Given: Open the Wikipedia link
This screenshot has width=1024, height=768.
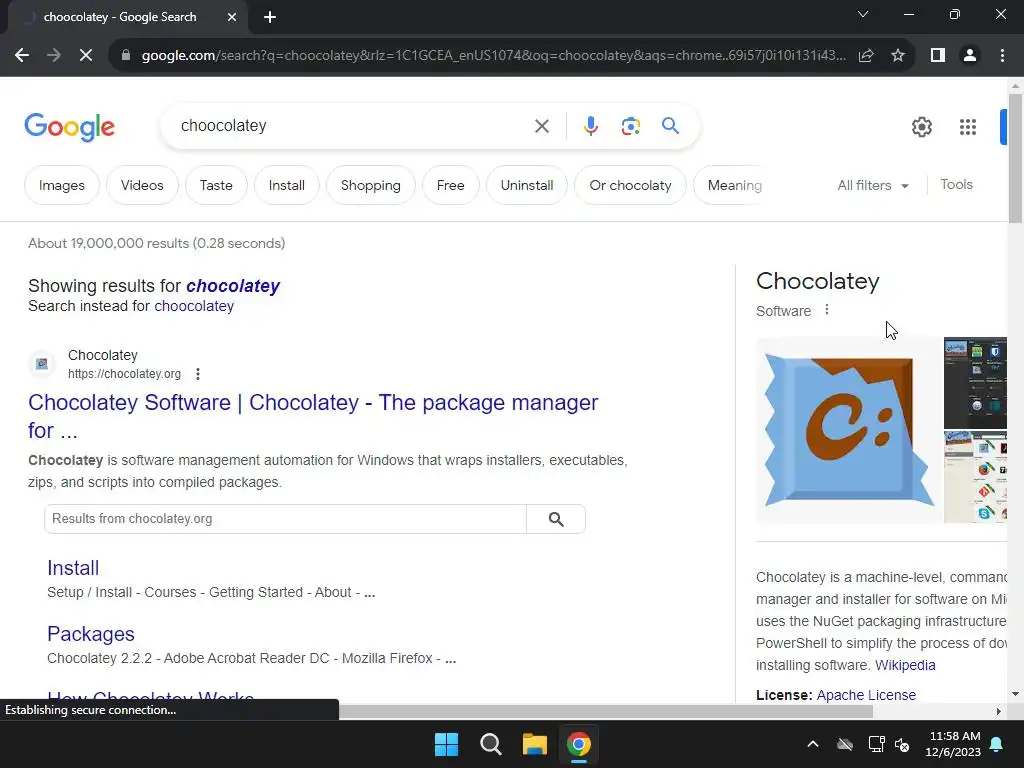Looking at the screenshot, I should point(905,665).
